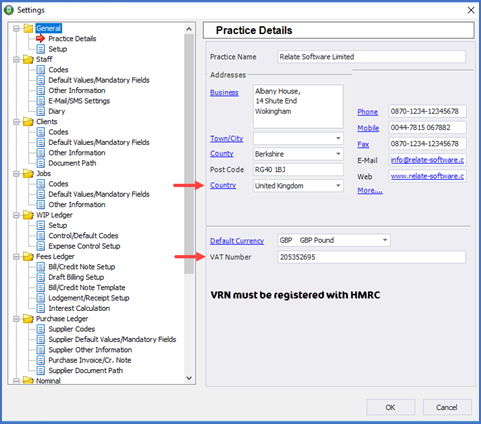Click the Fax link
The height and width of the screenshot is (424, 481).
pos(363,144)
